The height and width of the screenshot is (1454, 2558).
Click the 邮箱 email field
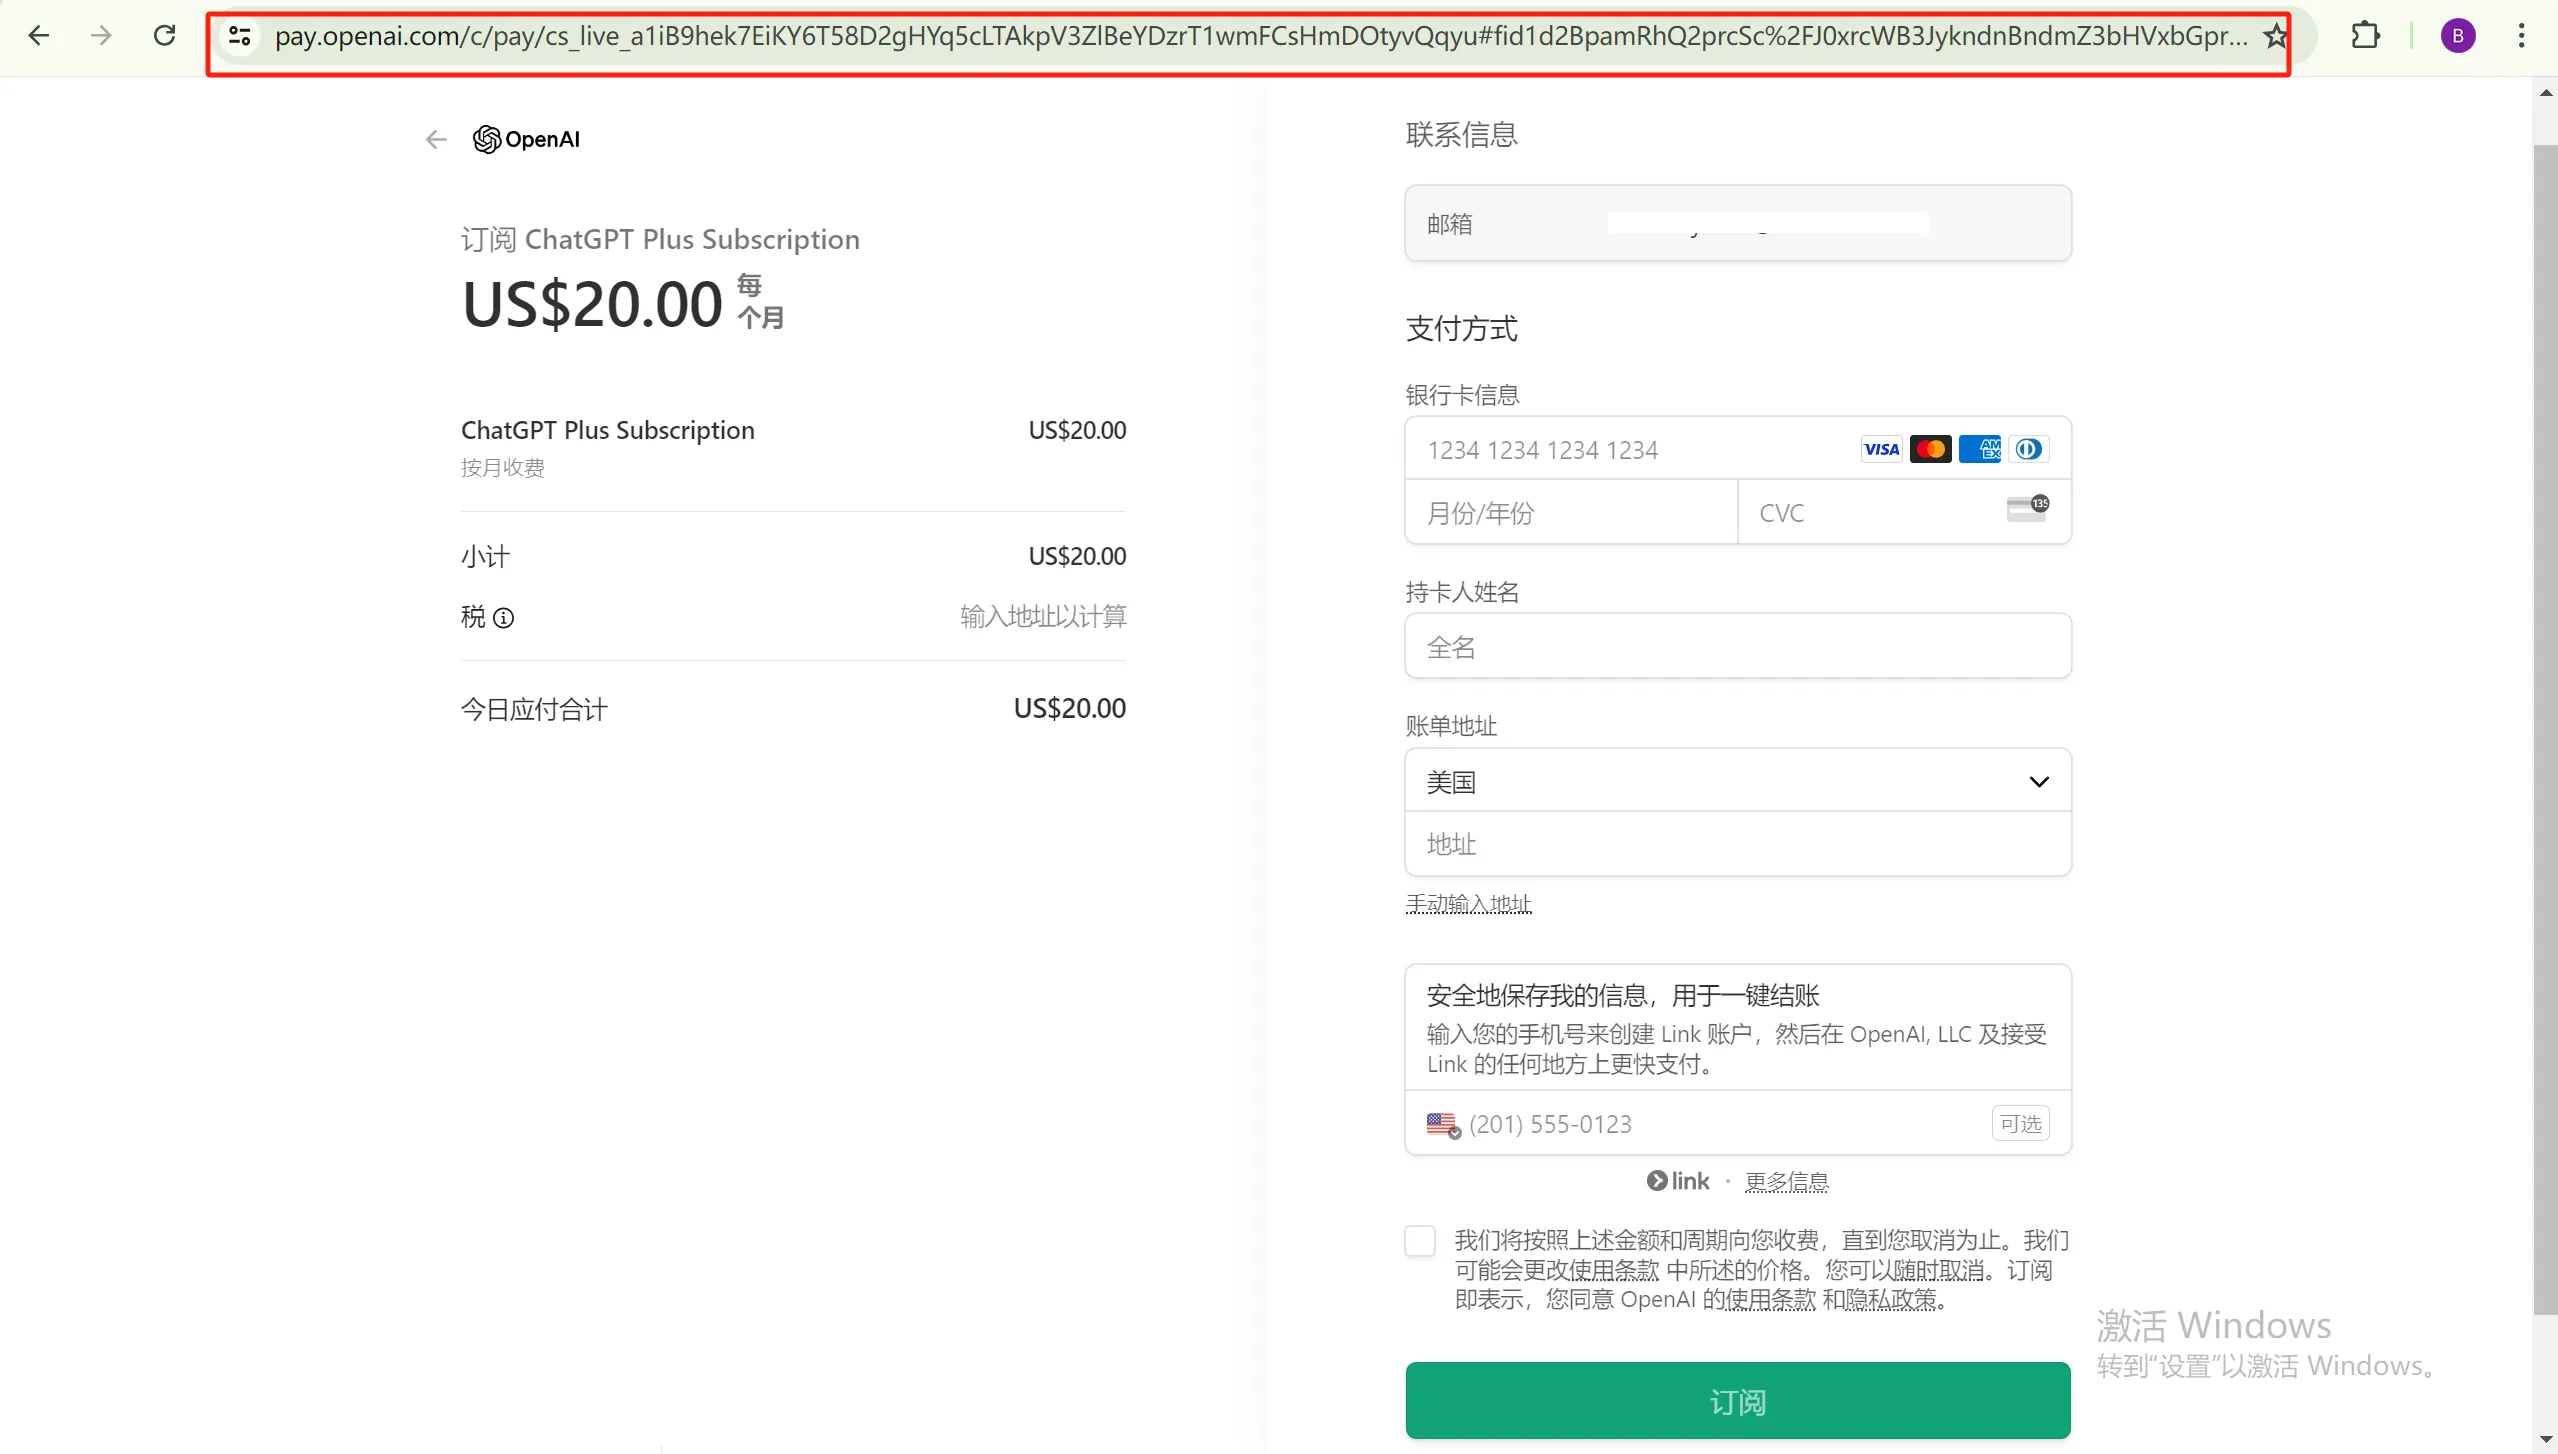pos(1738,223)
